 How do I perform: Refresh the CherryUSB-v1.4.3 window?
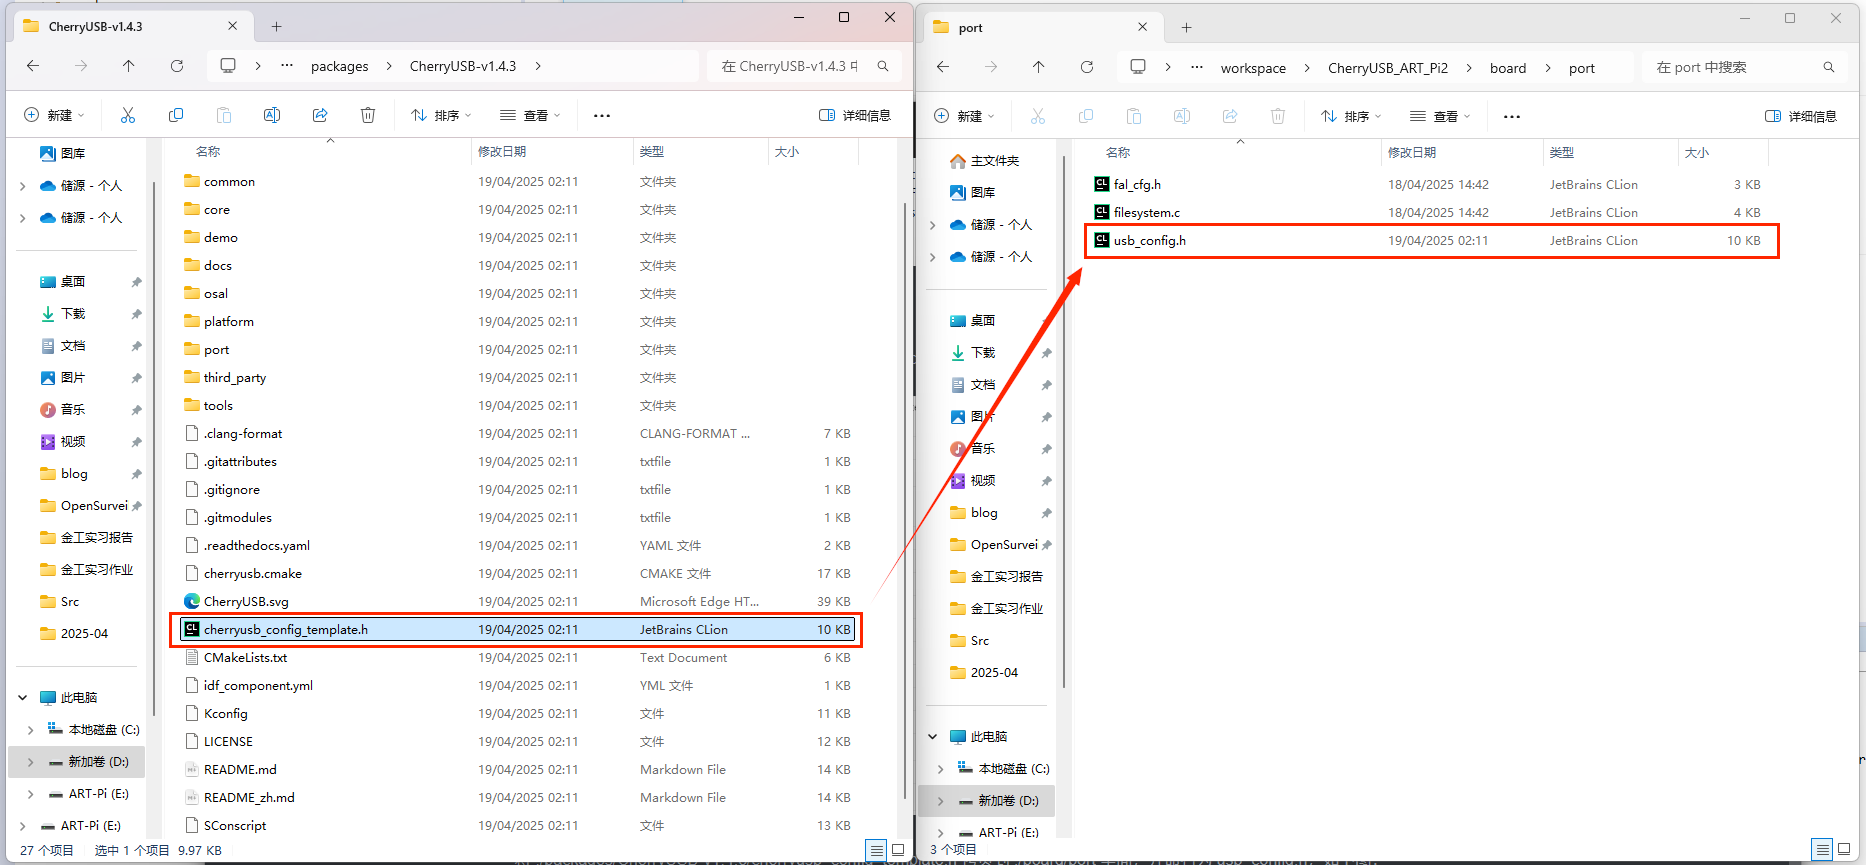(x=177, y=66)
